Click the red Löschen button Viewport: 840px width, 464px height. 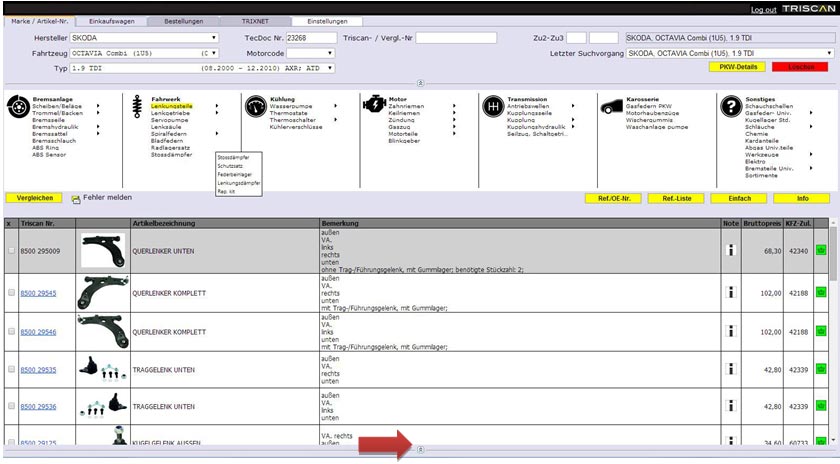(x=801, y=67)
